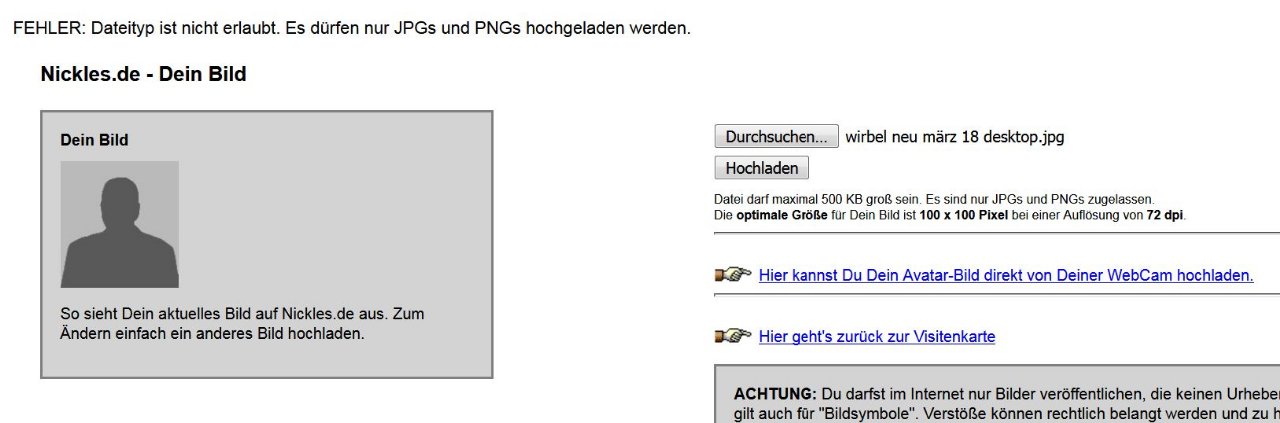1280x423 pixels.
Task: Click the warning line mentioning Bildsymbole
Action: coord(1000,413)
